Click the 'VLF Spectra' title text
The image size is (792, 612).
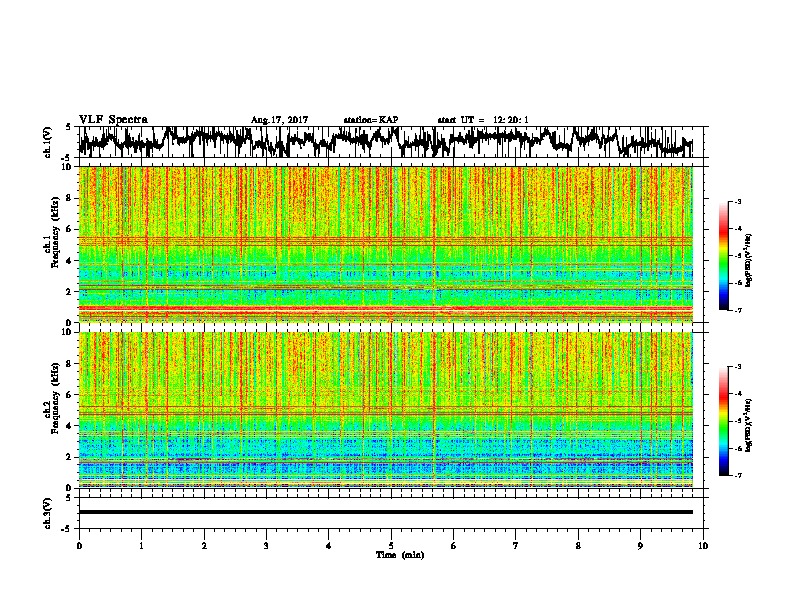pyautogui.click(x=113, y=120)
